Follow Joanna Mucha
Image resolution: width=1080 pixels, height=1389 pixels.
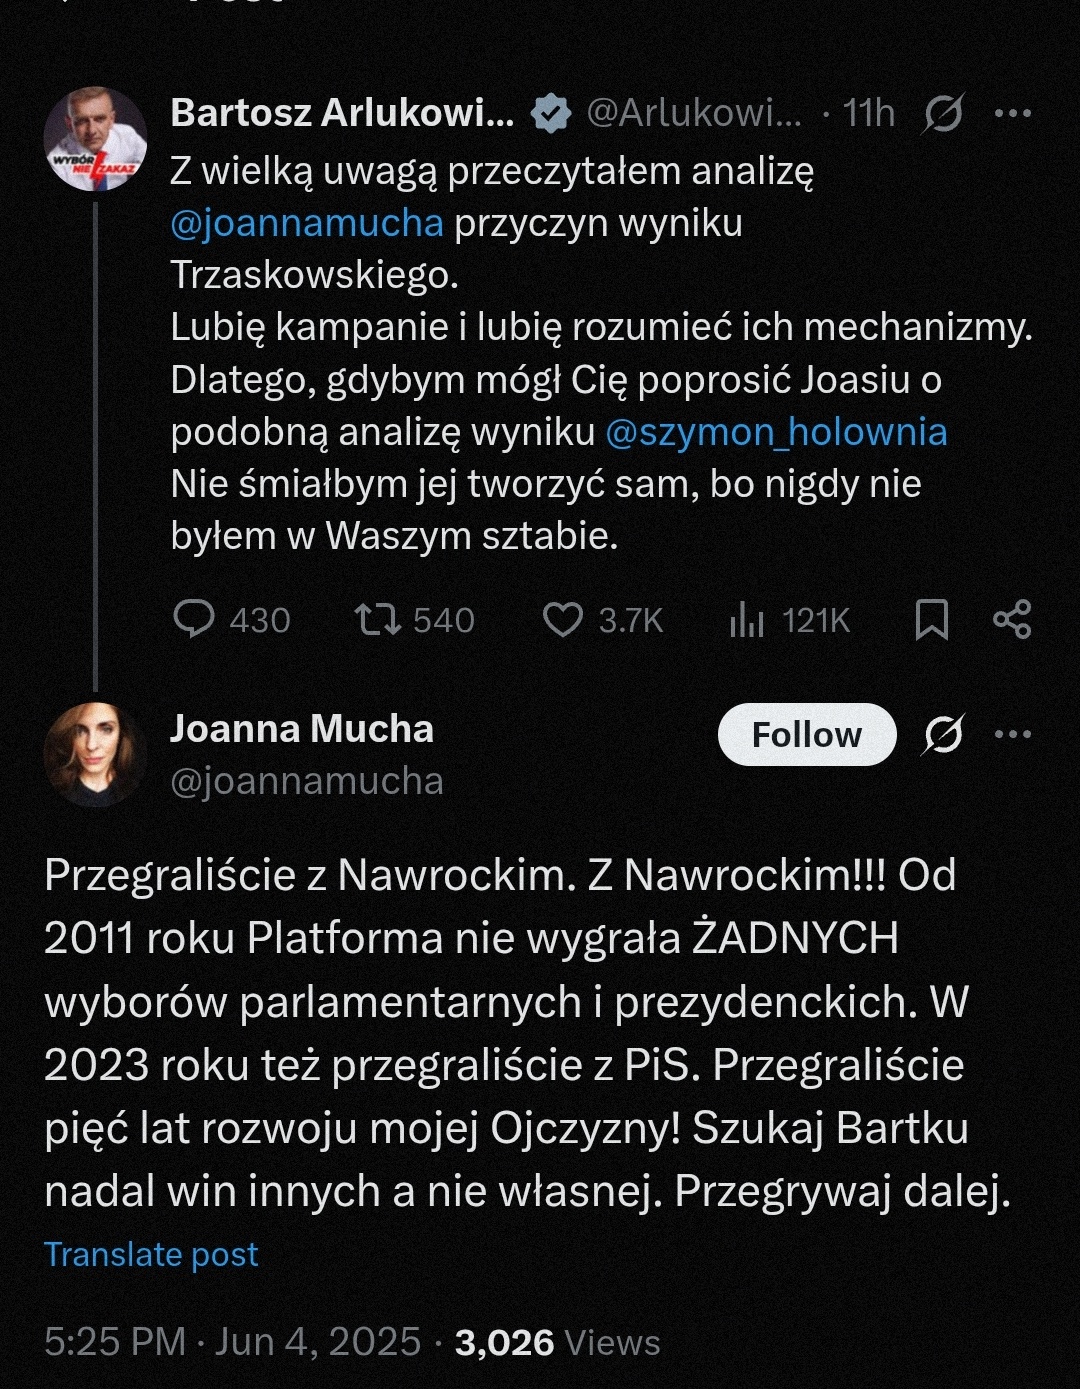[806, 735]
